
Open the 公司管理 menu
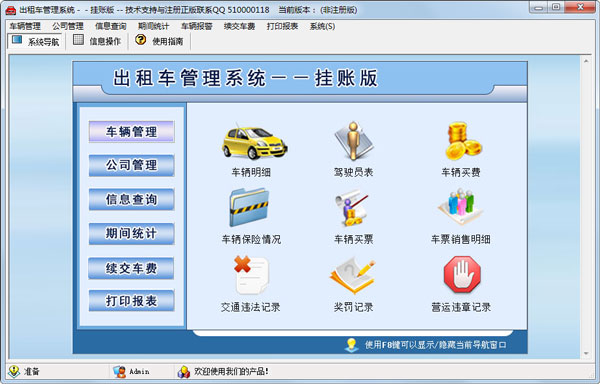[x=68, y=26]
